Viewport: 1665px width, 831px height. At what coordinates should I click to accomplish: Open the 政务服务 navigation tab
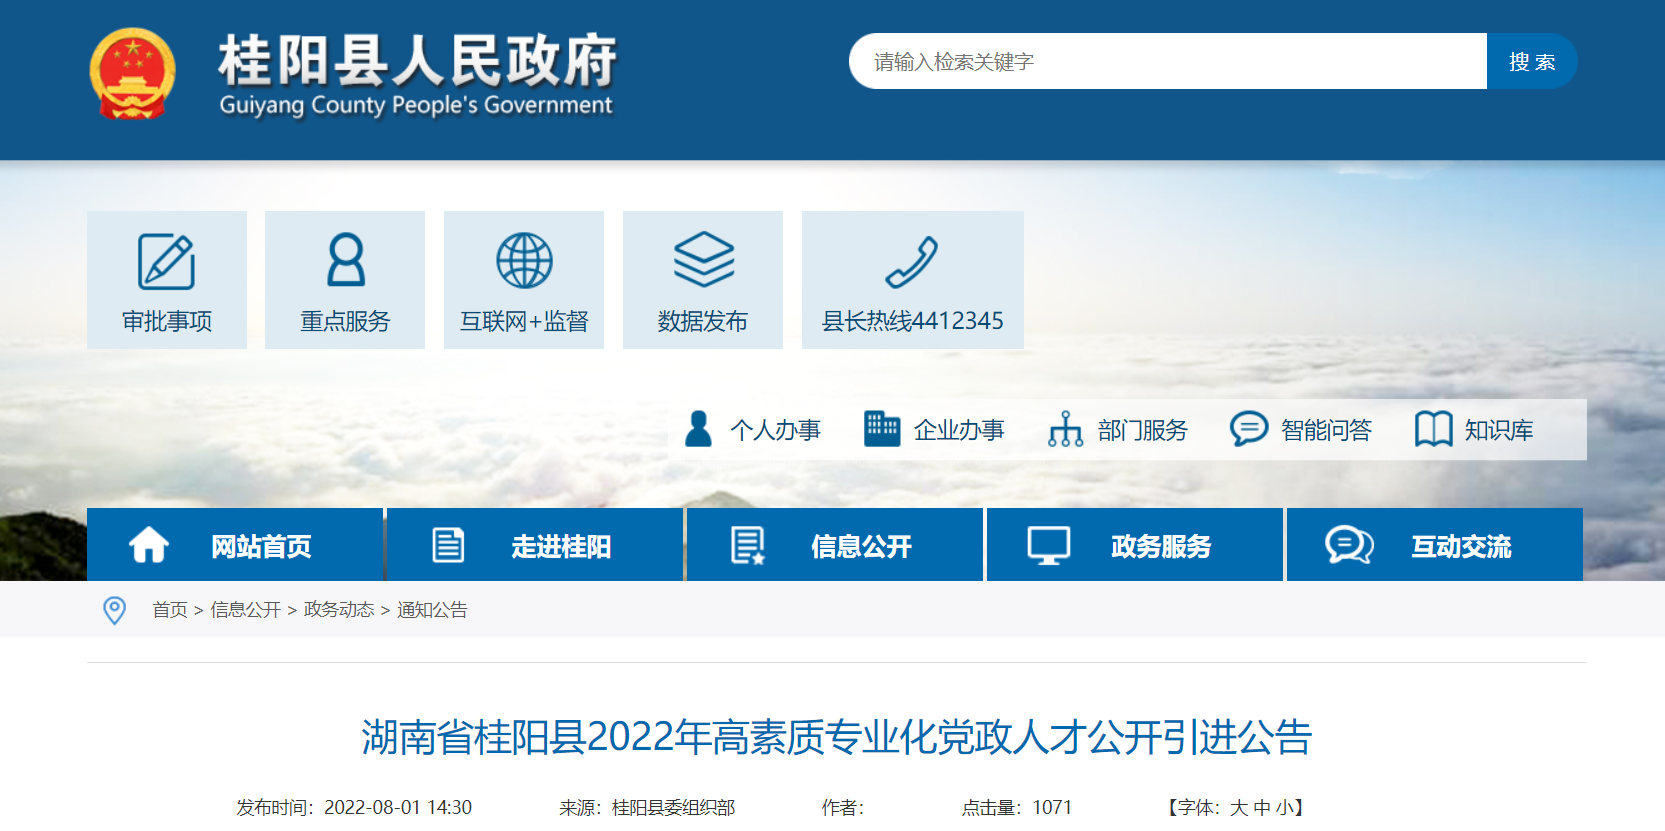tap(1135, 546)
